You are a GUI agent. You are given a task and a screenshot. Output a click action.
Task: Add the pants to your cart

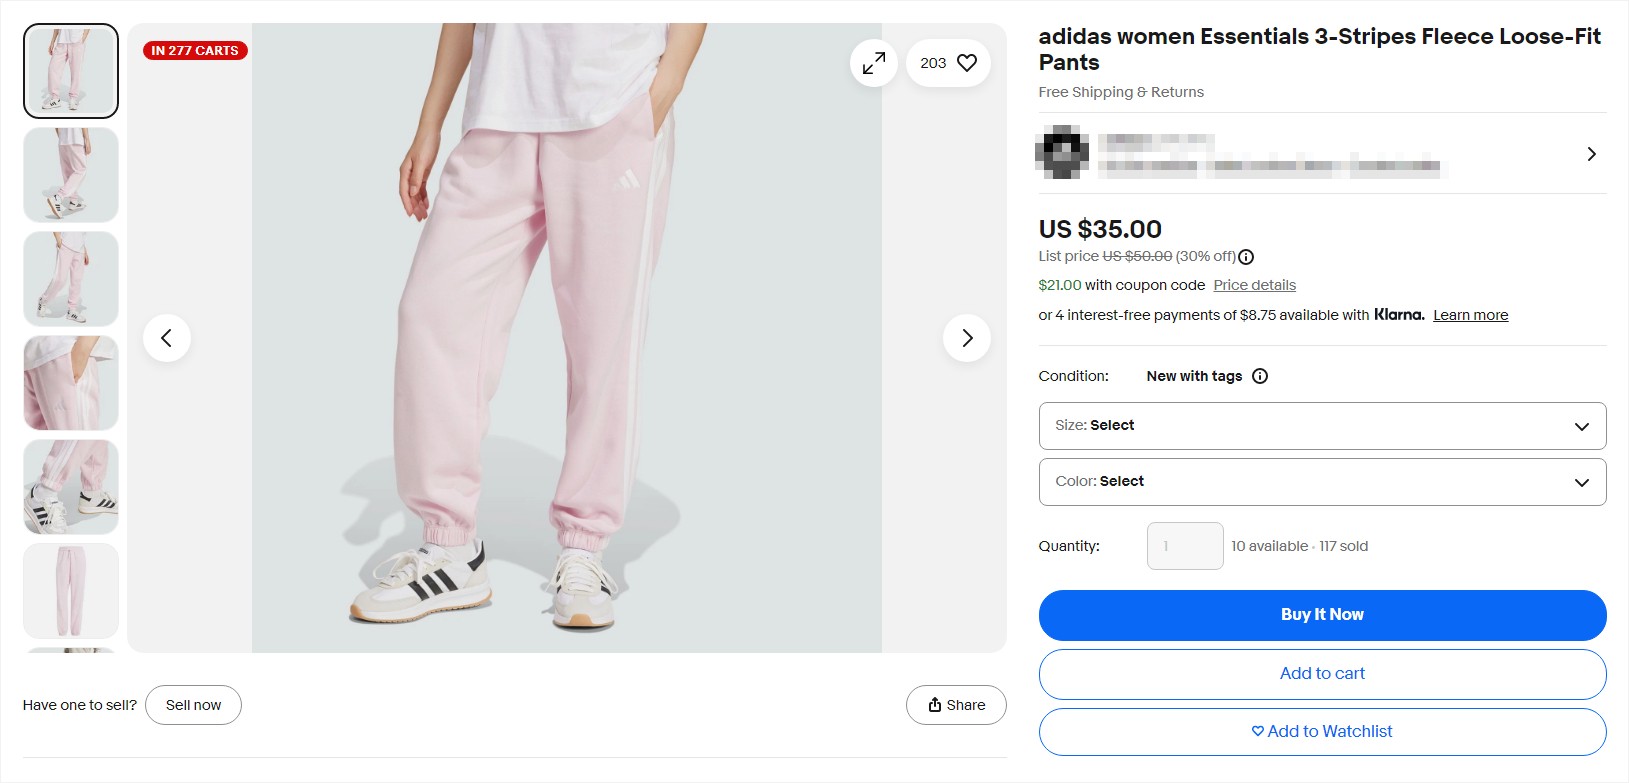pos(1322,673)
